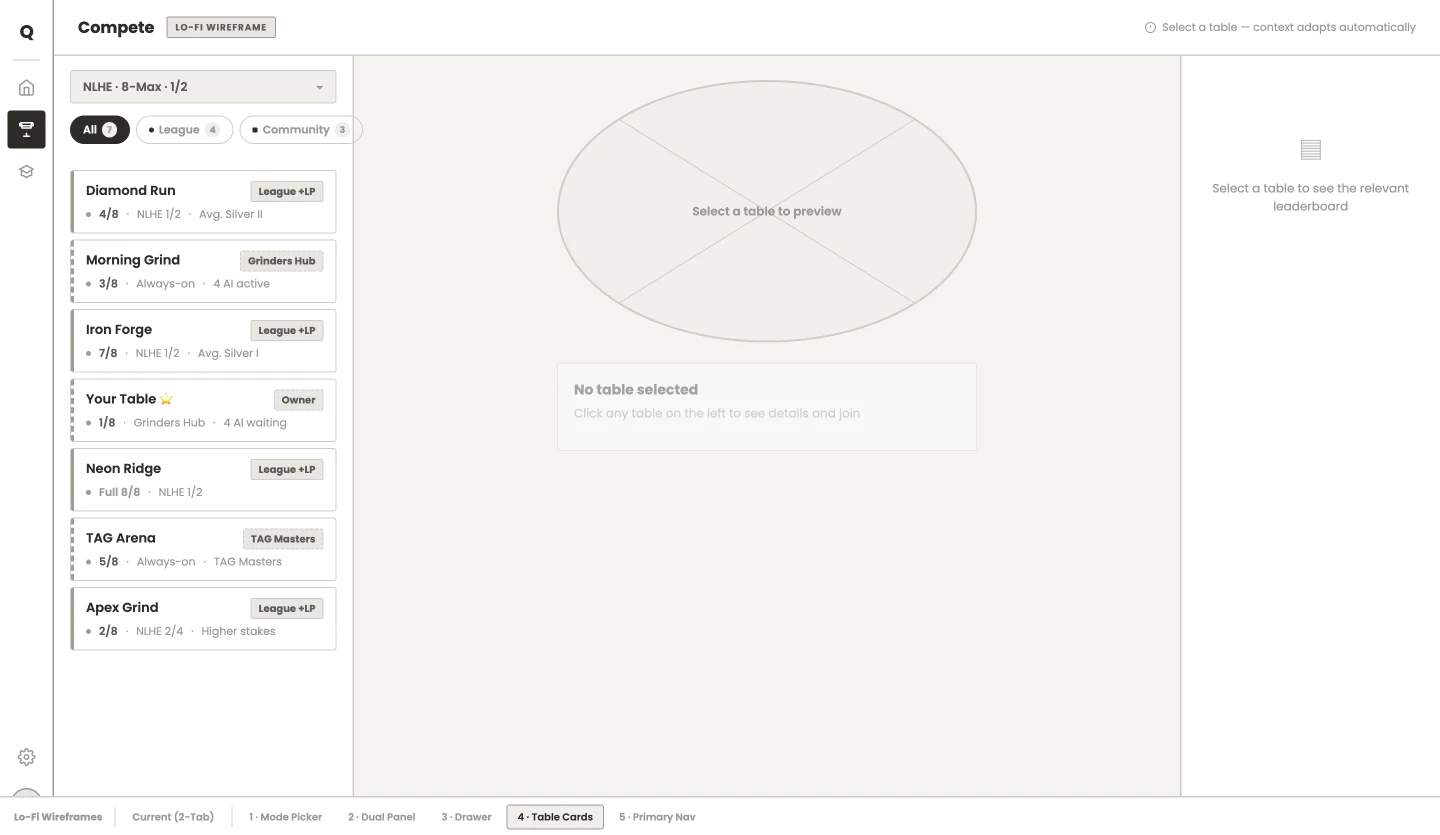The image size is (1440, 835).
Task: Click the oval table preview placeholder
Action: [x=767, y=211]
